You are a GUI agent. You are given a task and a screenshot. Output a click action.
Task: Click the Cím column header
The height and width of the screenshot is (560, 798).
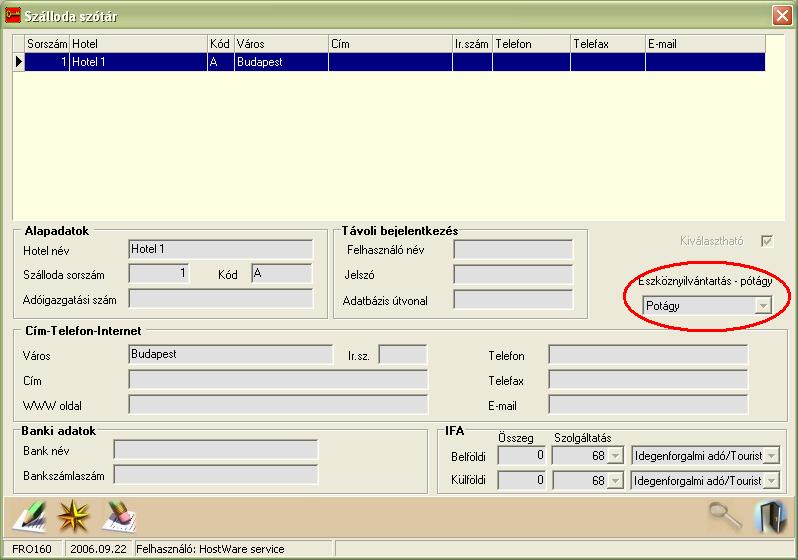(390, 44)
